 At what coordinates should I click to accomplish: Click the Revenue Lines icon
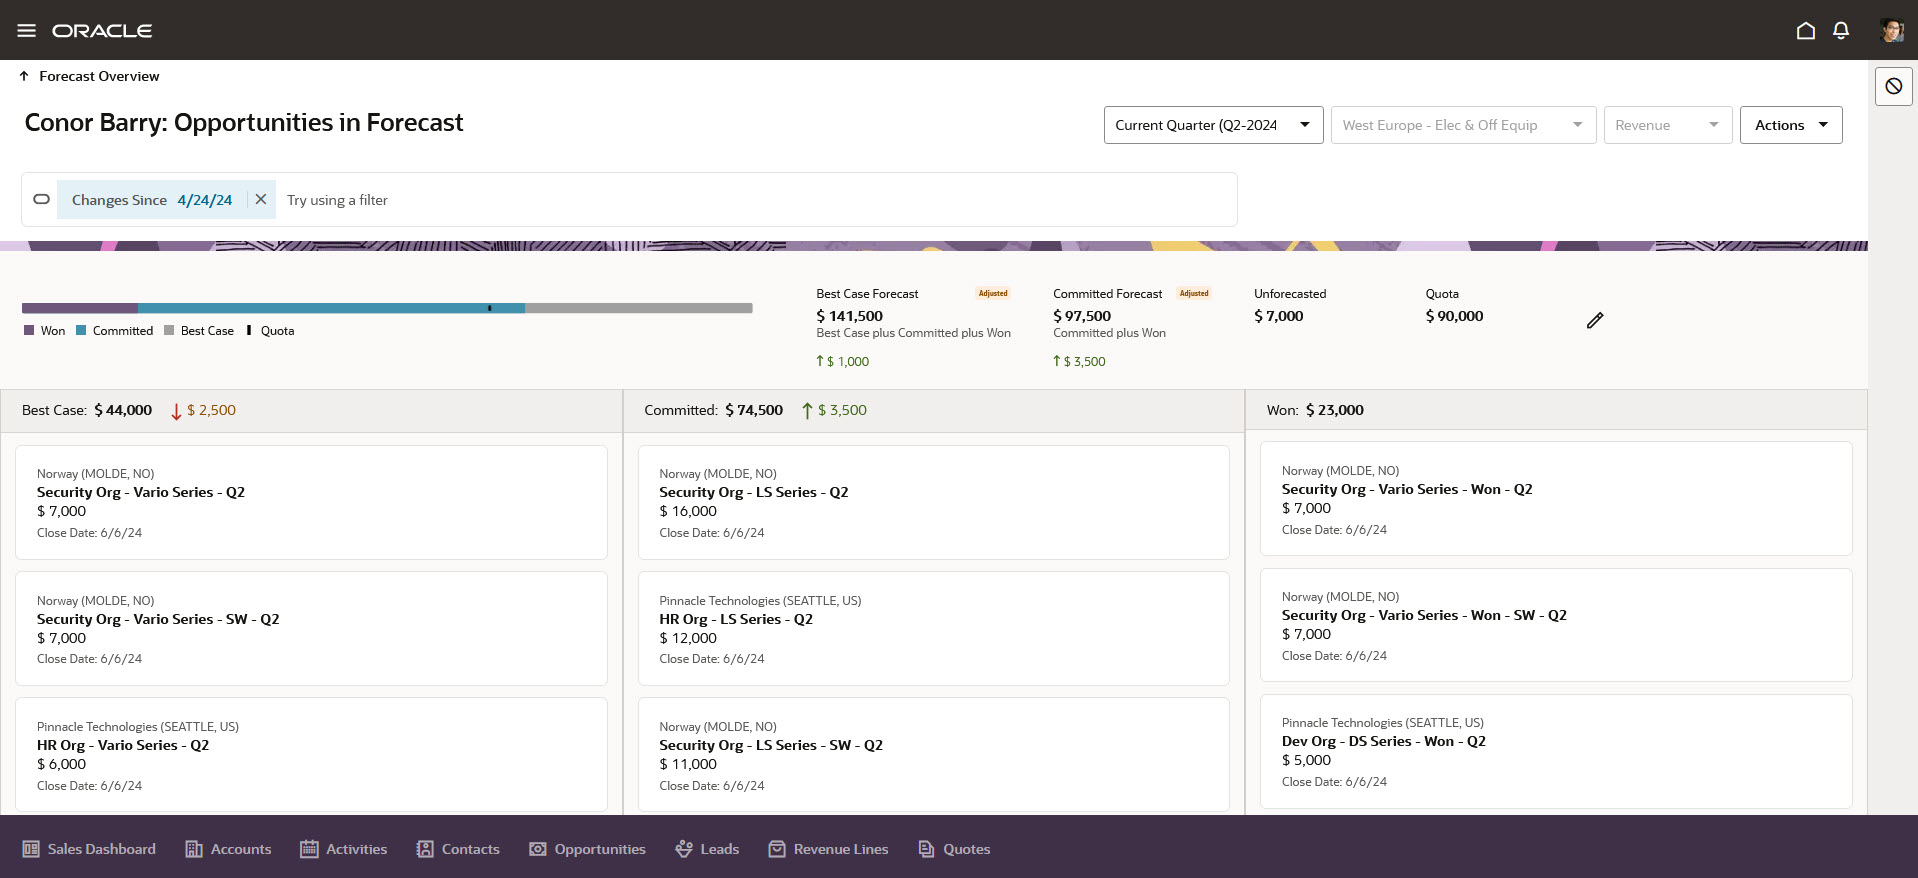[x=777, y=849]
